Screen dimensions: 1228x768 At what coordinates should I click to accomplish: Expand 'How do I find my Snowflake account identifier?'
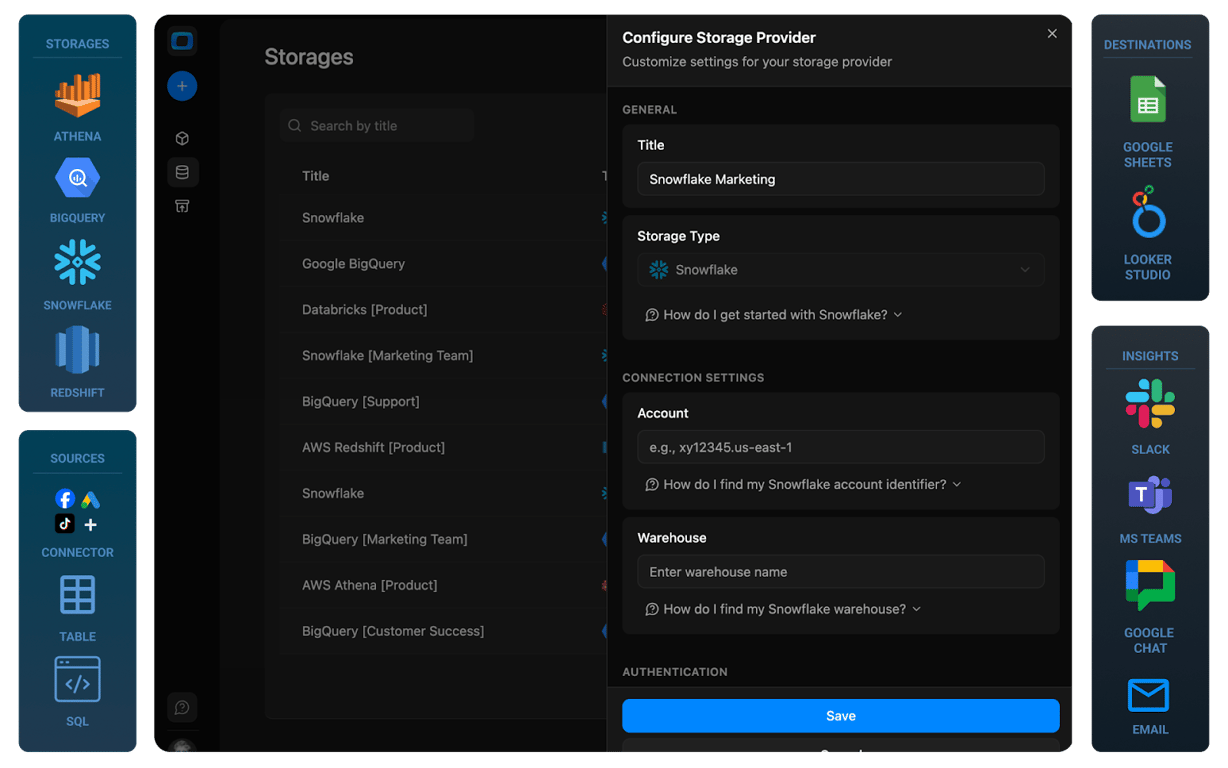pos(804,484)
